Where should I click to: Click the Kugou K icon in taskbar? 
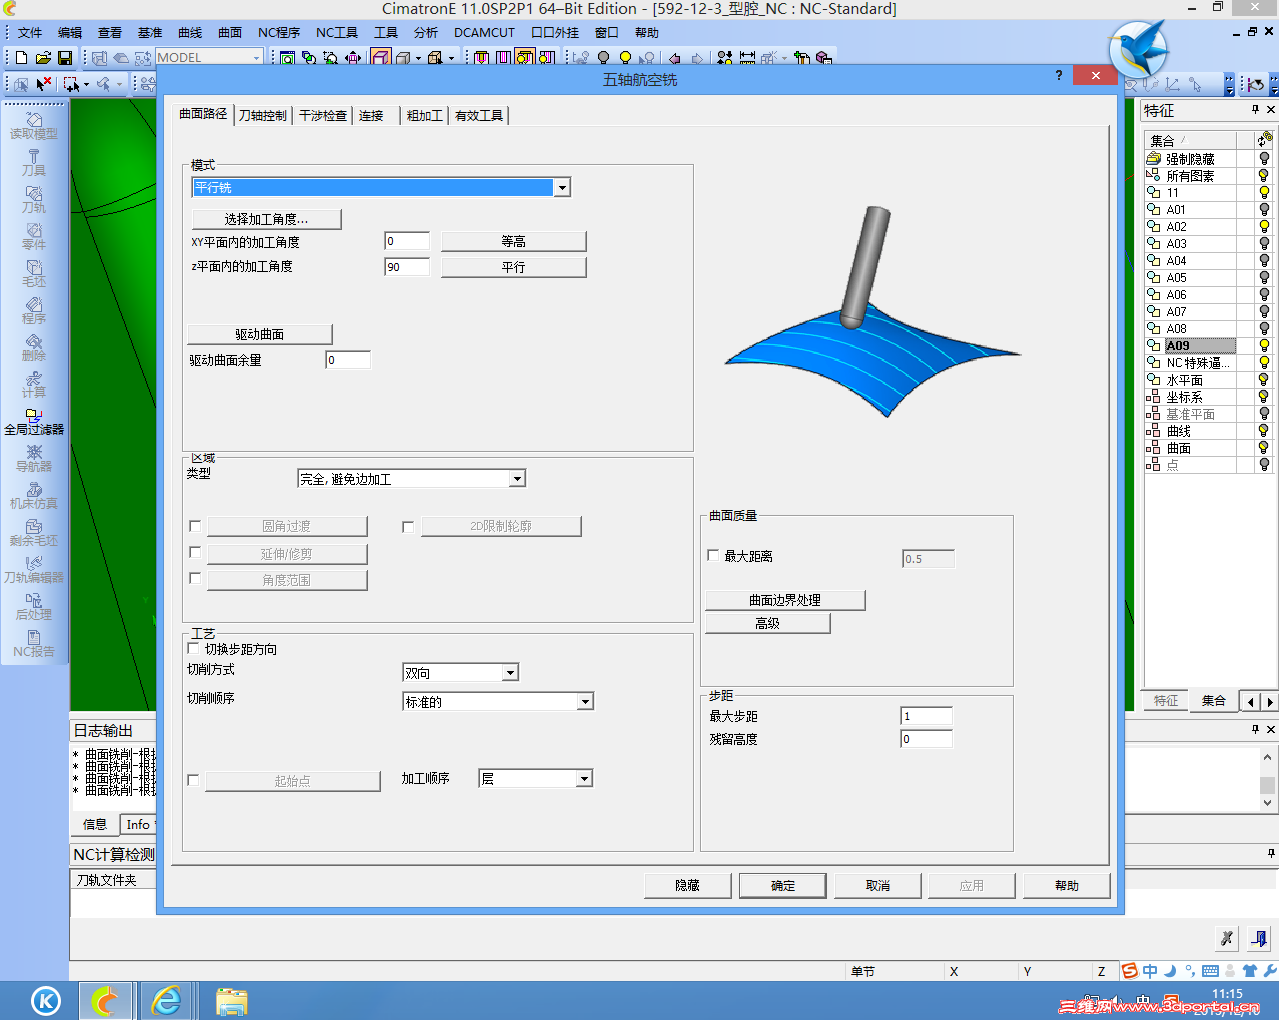point(46,1000)
